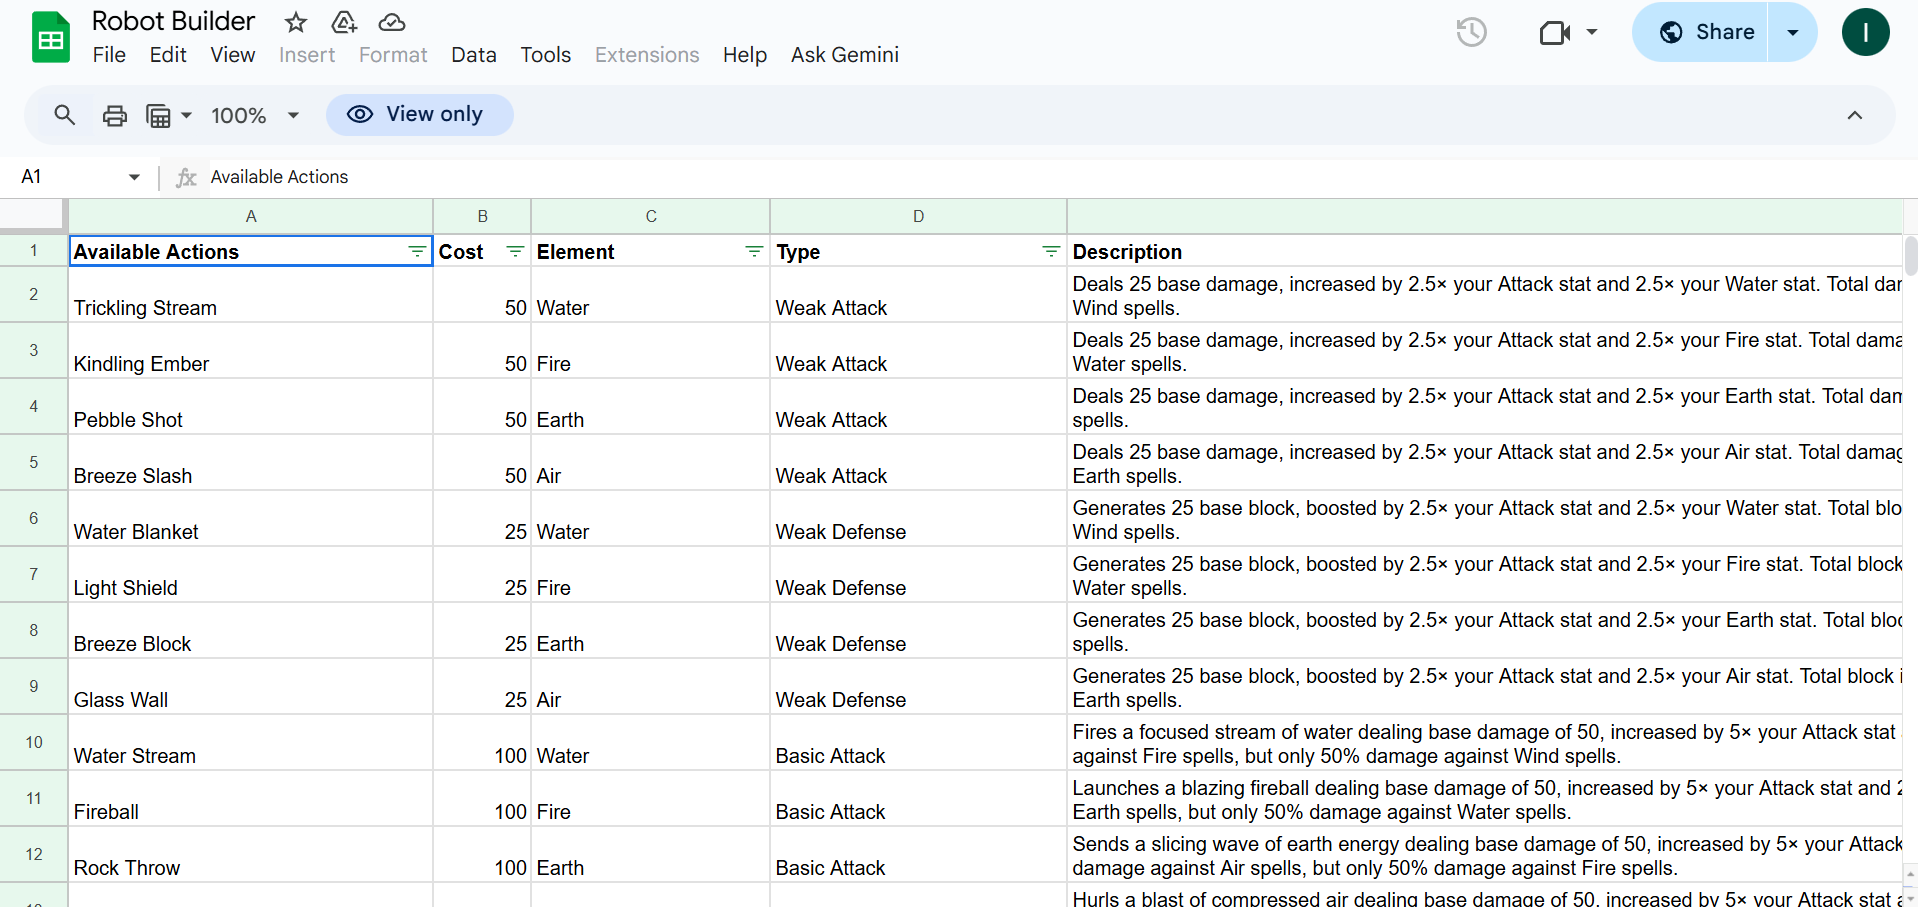
Task: Select the Fireball cell
Action: coord(250,811)
